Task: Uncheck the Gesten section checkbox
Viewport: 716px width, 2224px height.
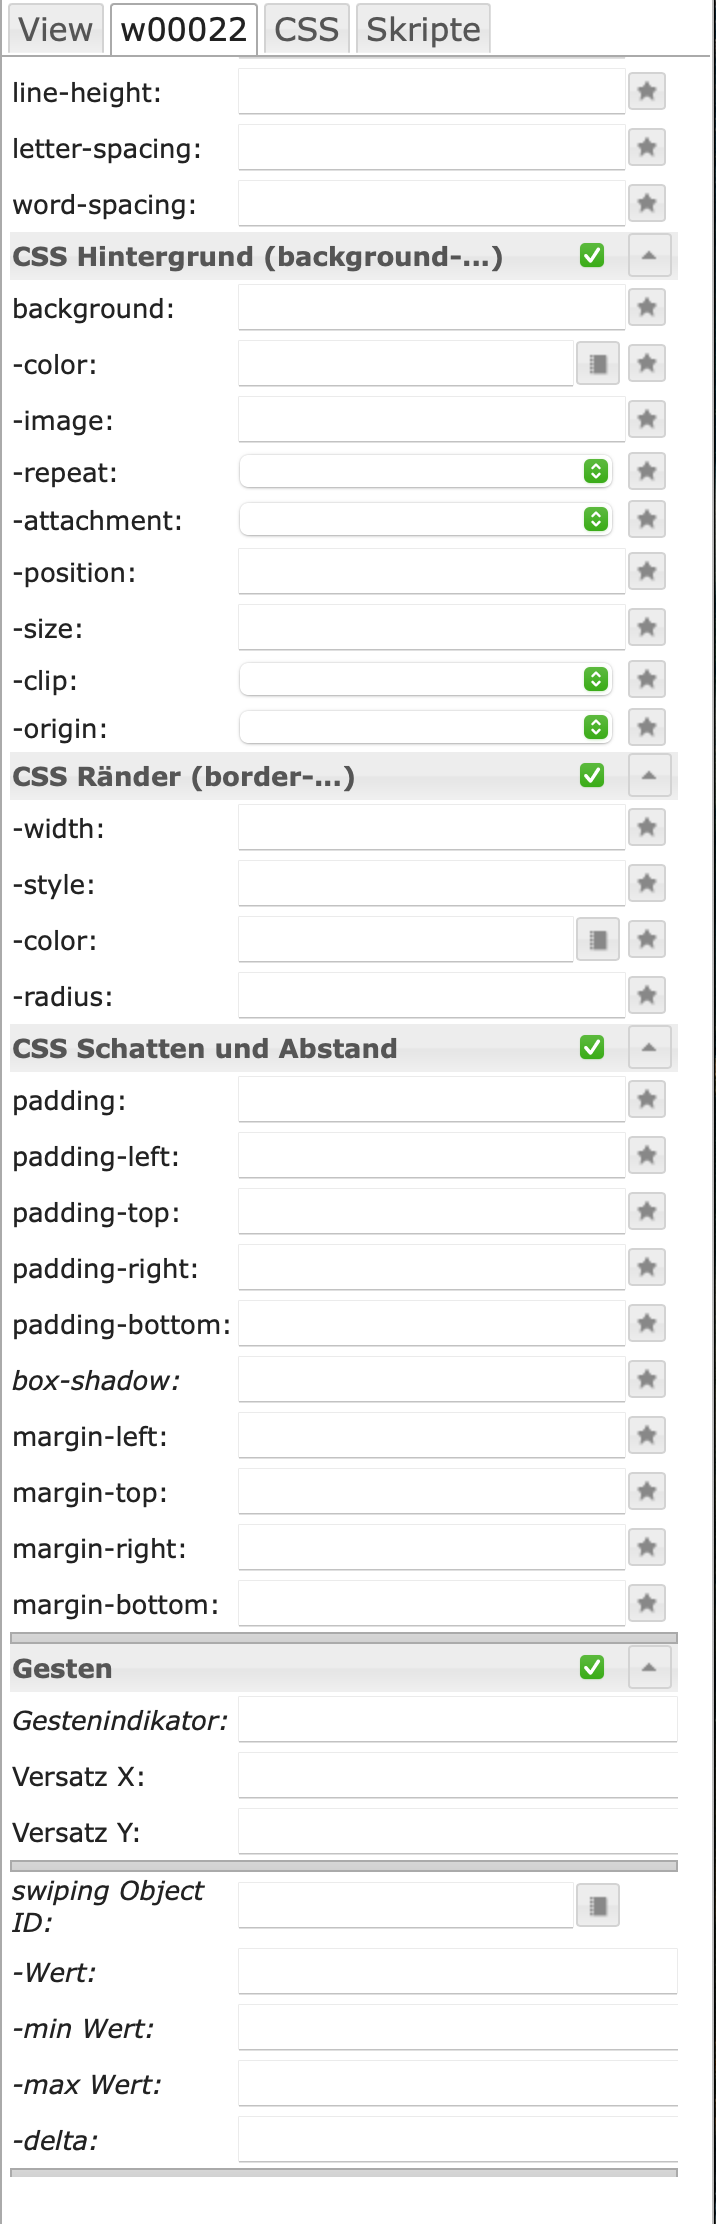Action: [x=592, y=1668]
